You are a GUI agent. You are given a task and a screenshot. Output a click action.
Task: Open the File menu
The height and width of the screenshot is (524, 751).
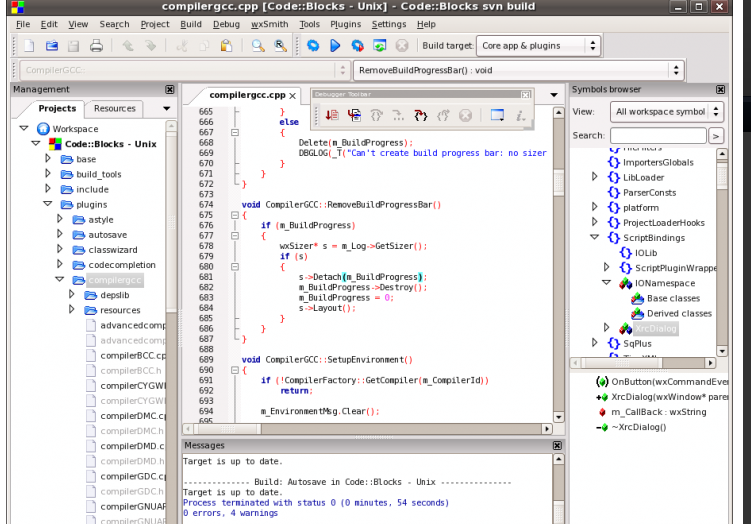click(23, 24)
